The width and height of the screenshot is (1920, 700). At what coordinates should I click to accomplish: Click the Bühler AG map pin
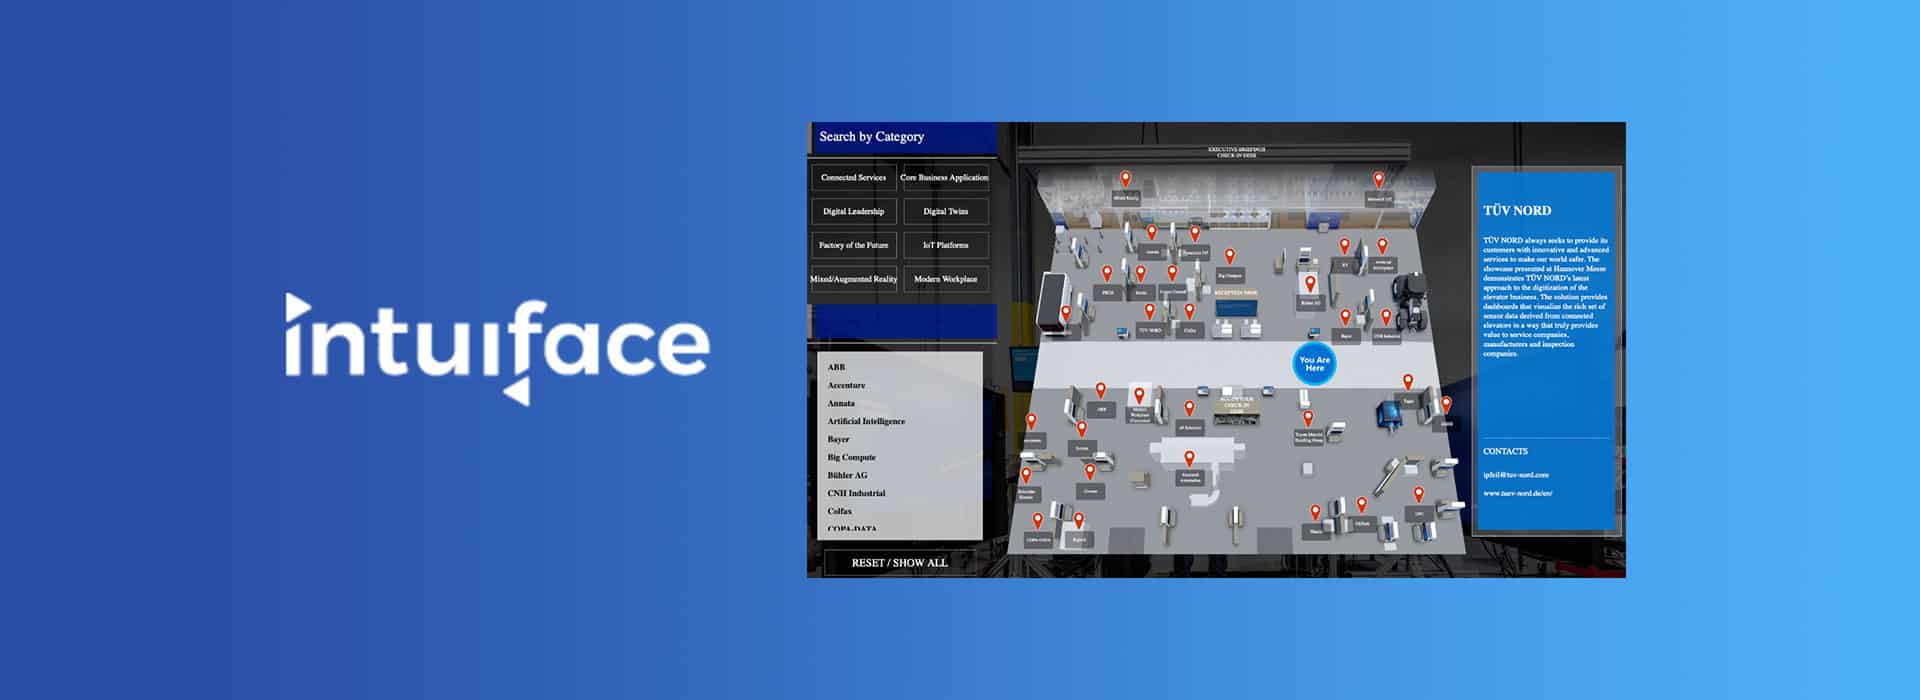[x=1310, y=284]
